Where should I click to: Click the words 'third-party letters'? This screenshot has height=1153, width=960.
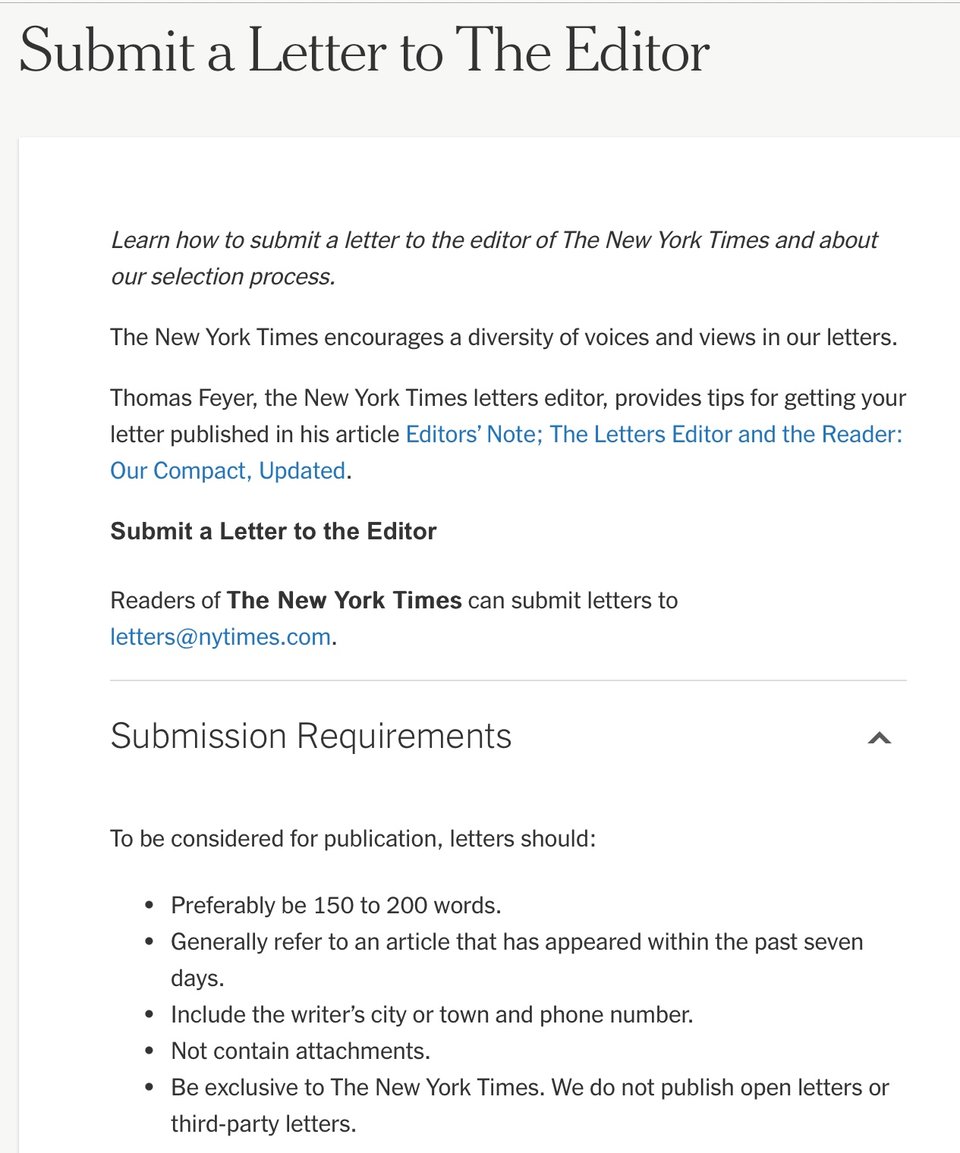[262, 1124]
